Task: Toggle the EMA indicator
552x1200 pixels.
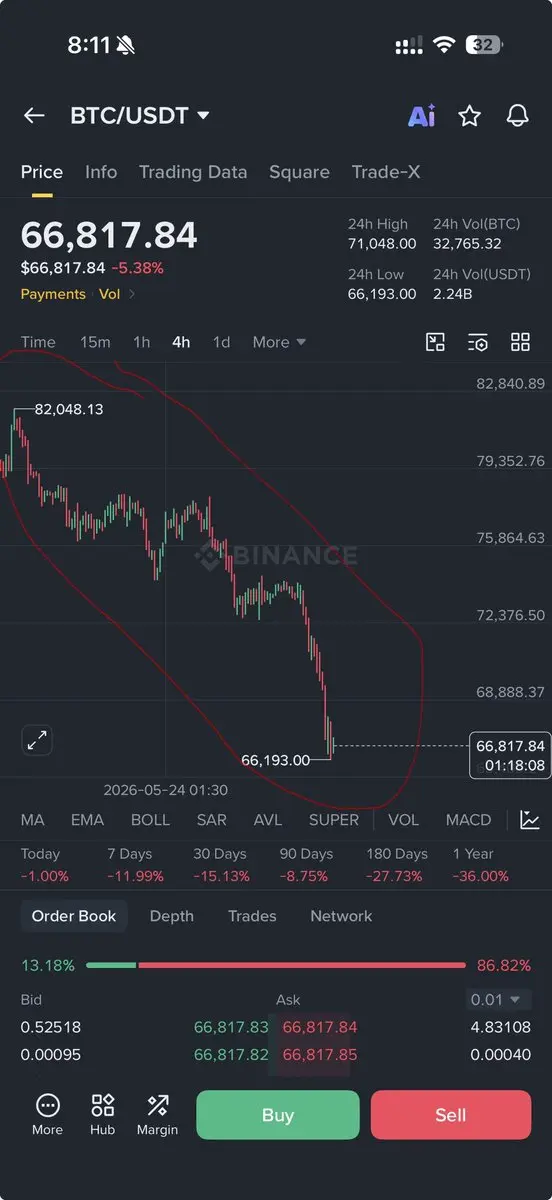Action: click(x=87, y=820)
